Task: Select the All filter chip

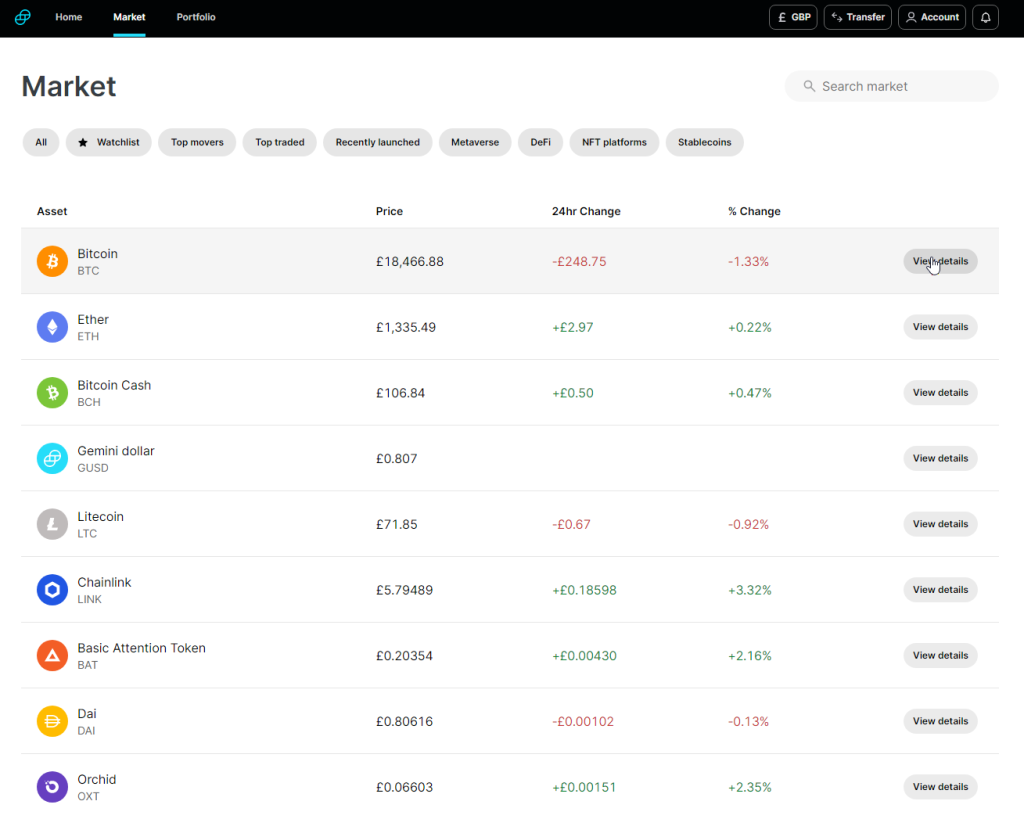Action: [41, 142]
